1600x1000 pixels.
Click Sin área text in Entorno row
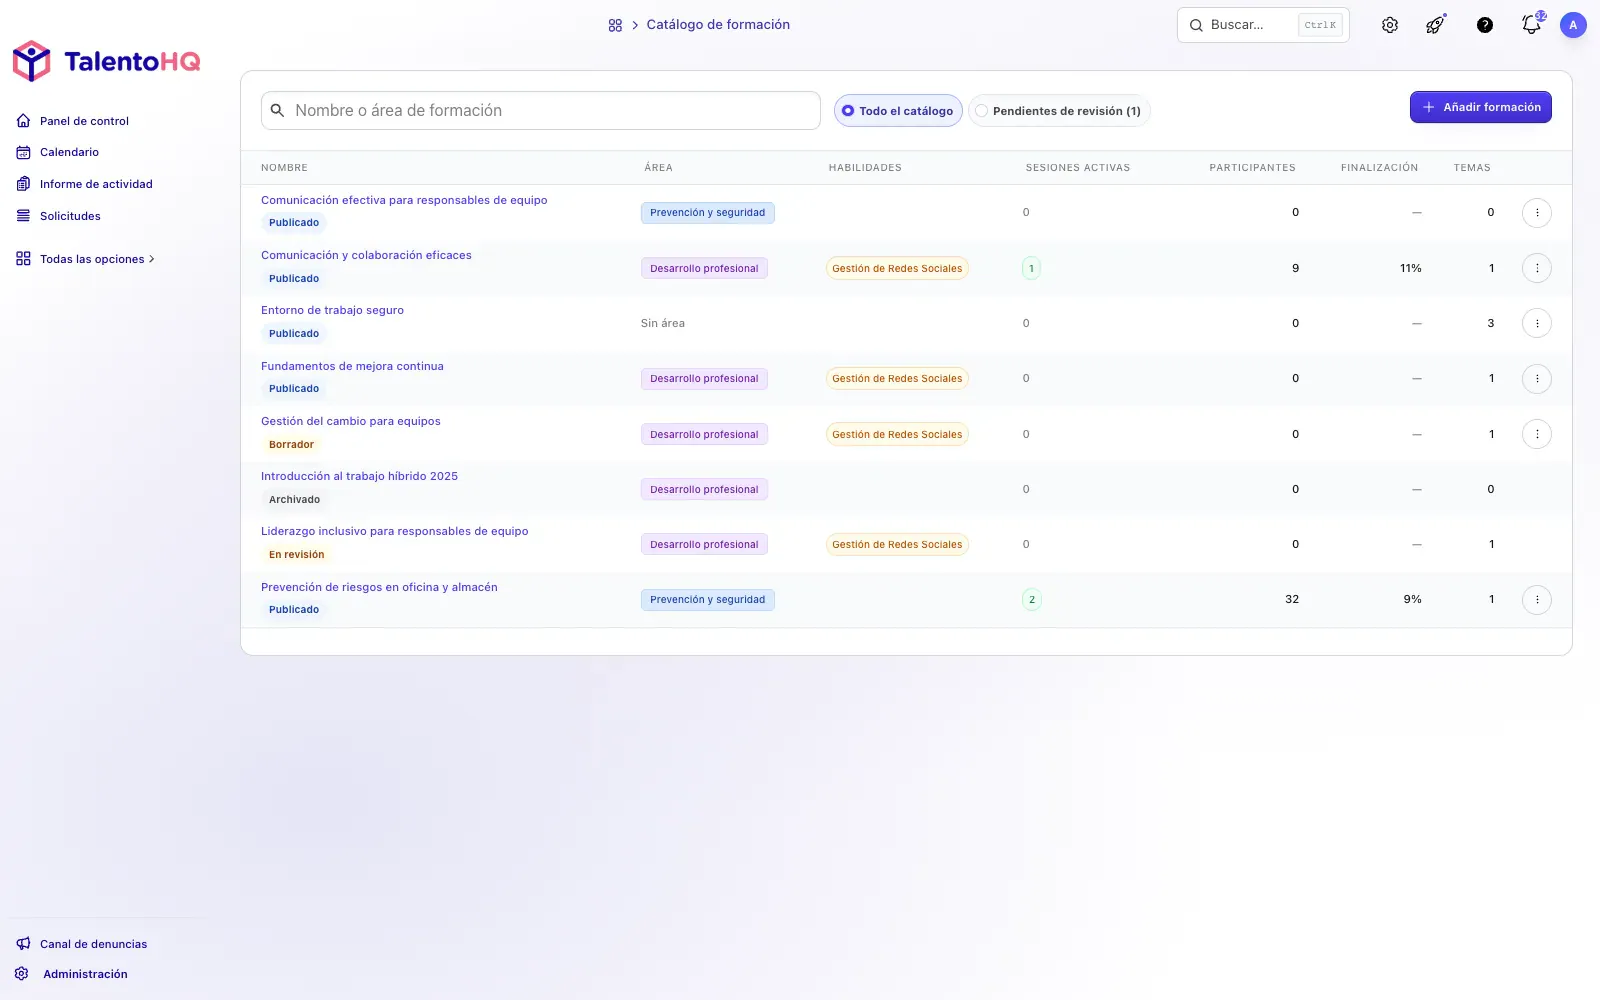click(x=663, y=323)
